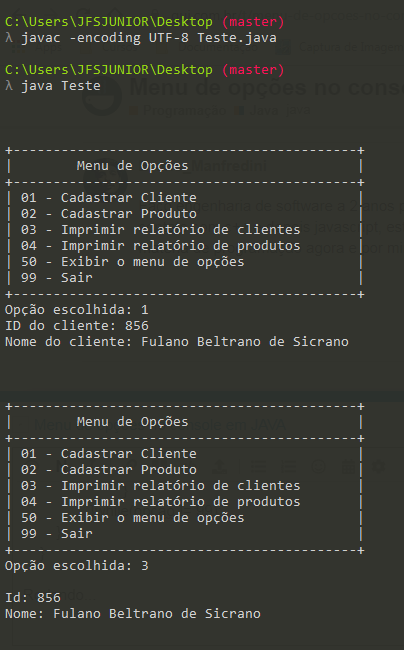The height and width of the screenshot is (650, 404).
Task: Click 'Menu de Opções' title in lower menu box
Action: [x=132, y=422]
